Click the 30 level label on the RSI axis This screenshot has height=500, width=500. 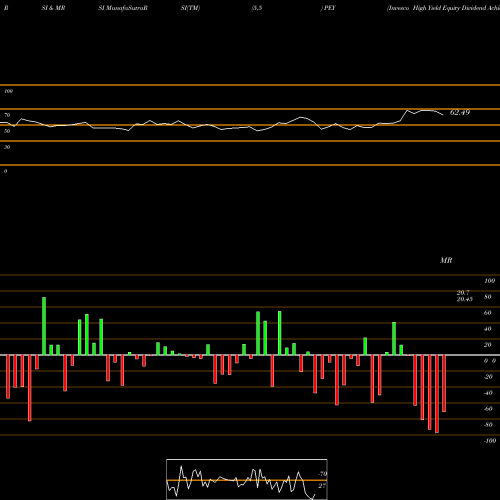click(7, 147)
